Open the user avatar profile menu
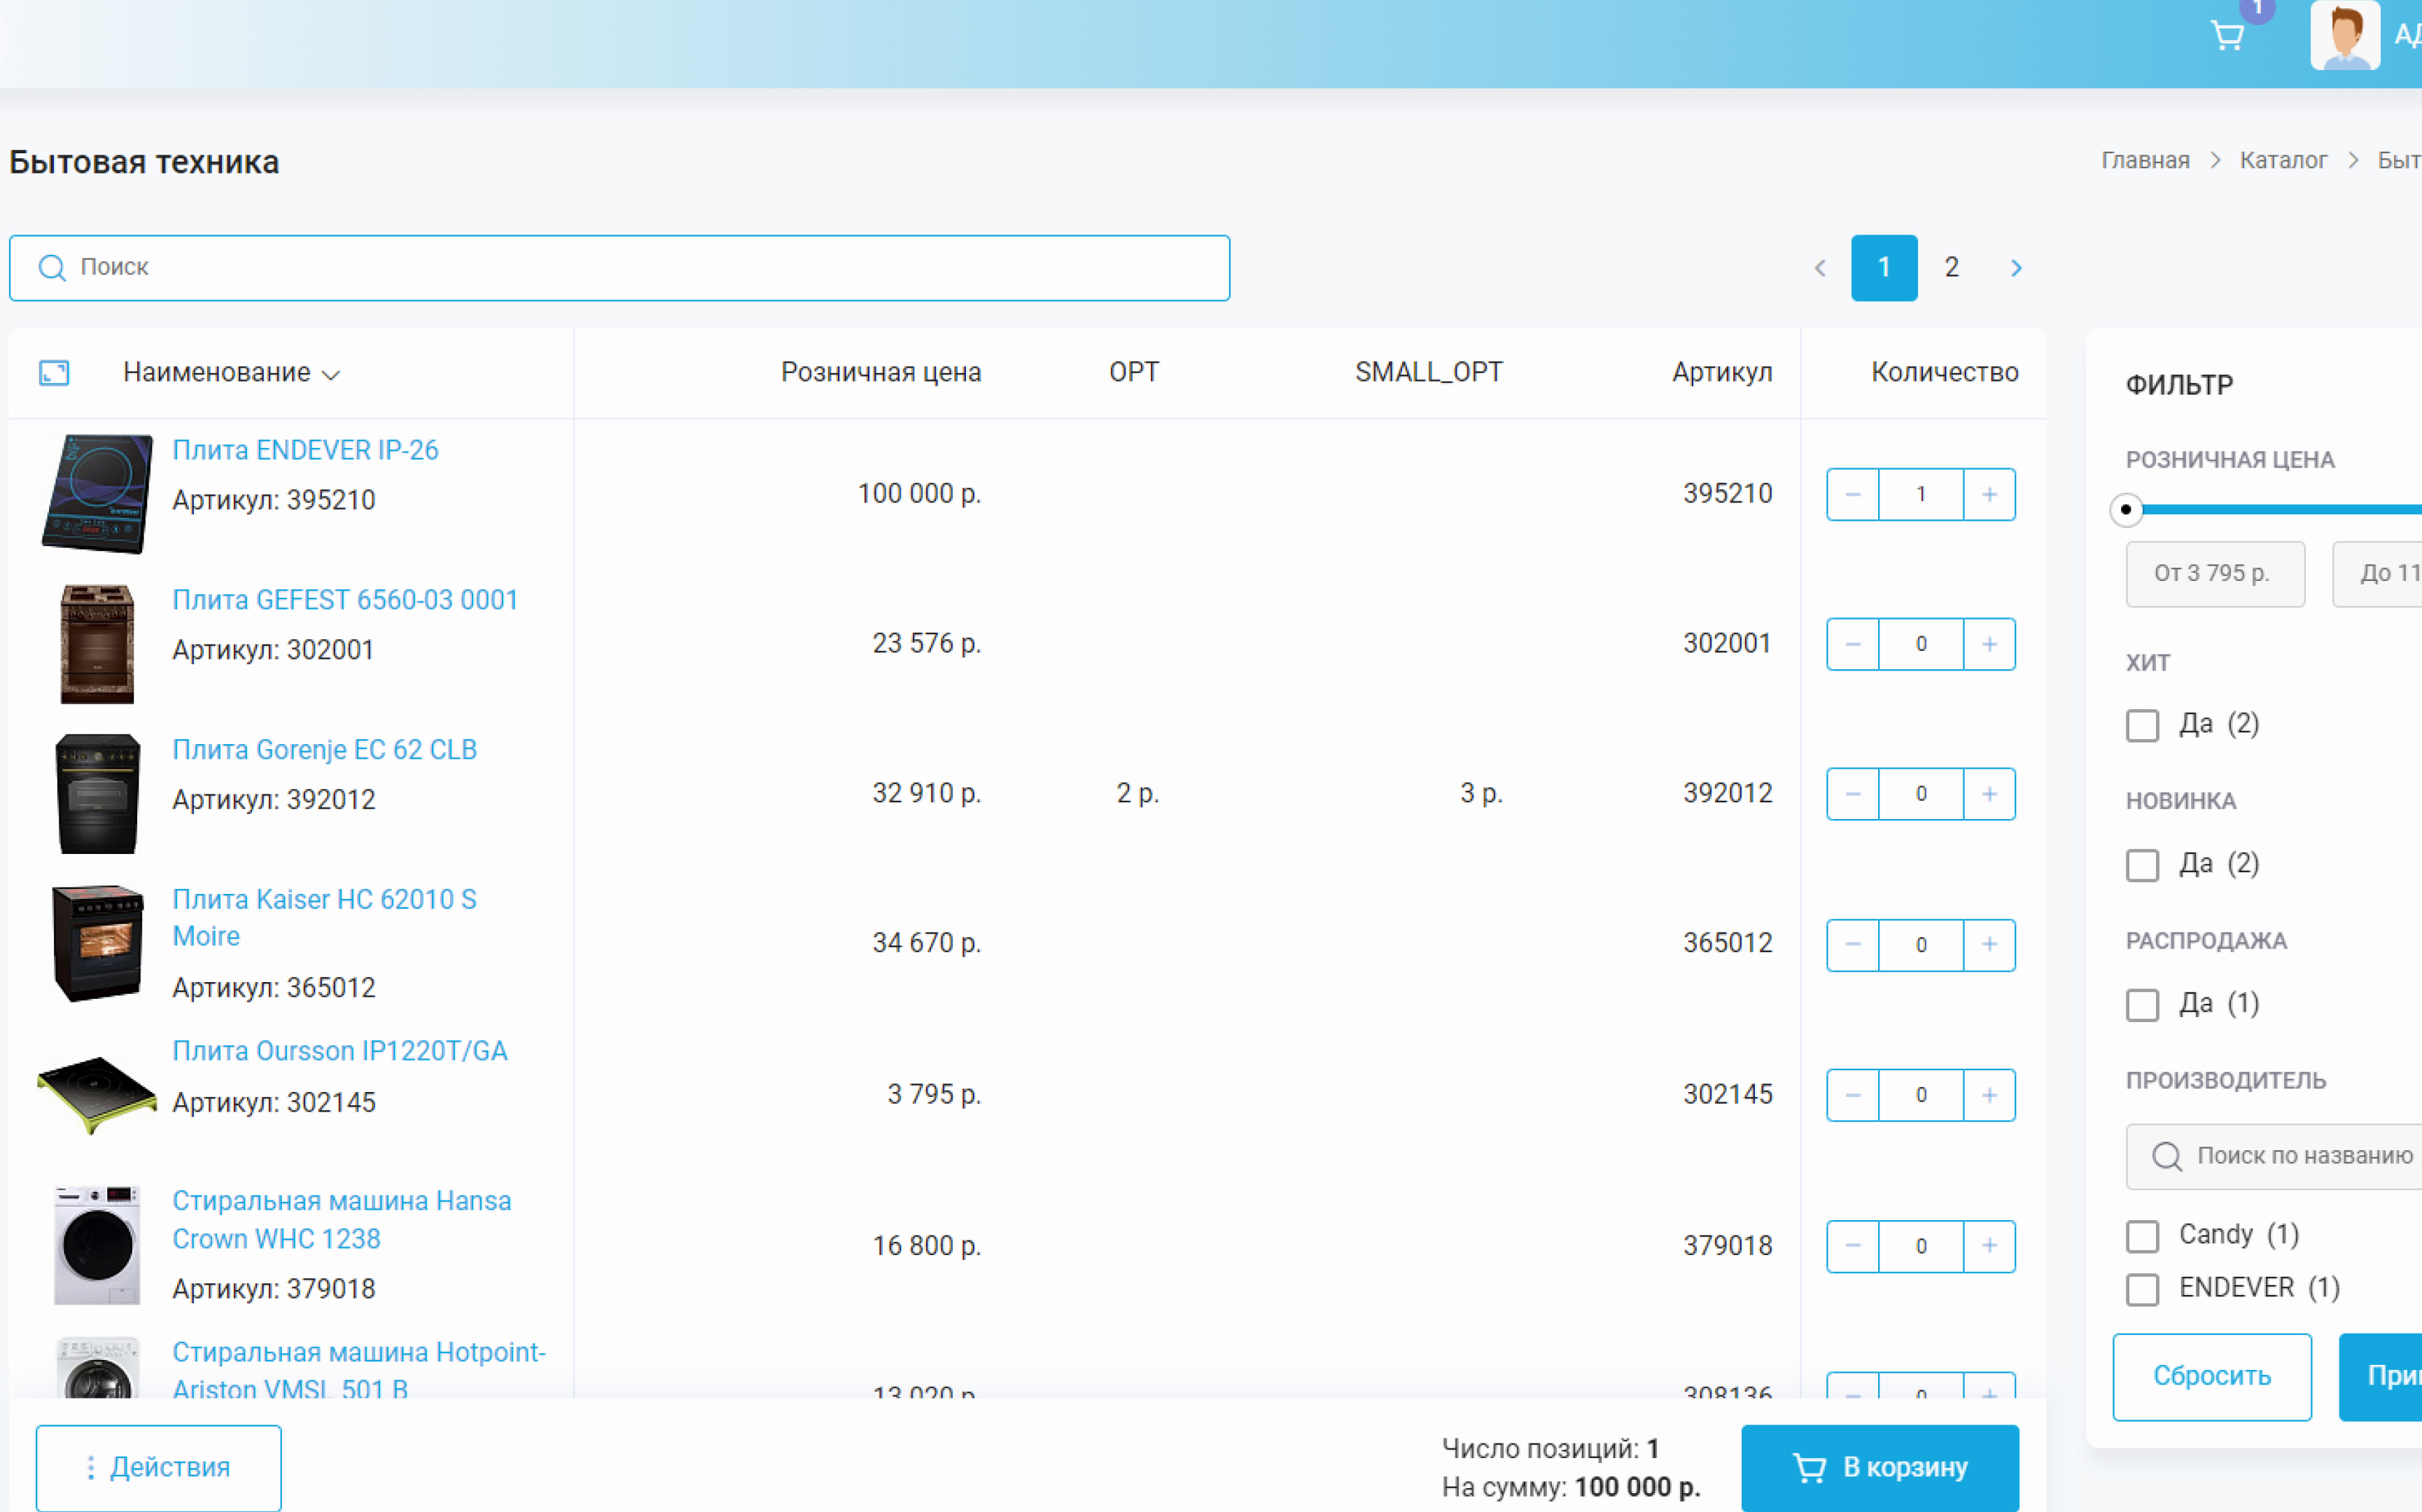 [x=2344, y=35]
